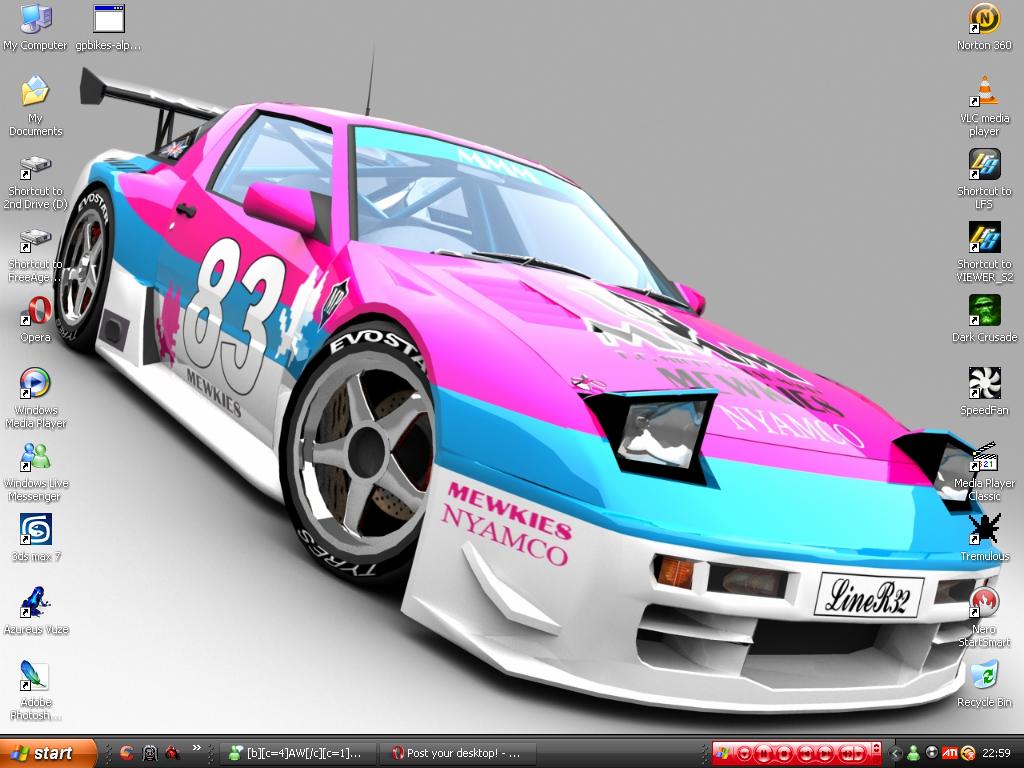Select Shortcut to 2nd Drive (D) icon
The image size is (1024, 768).
[x=35, y=182]
